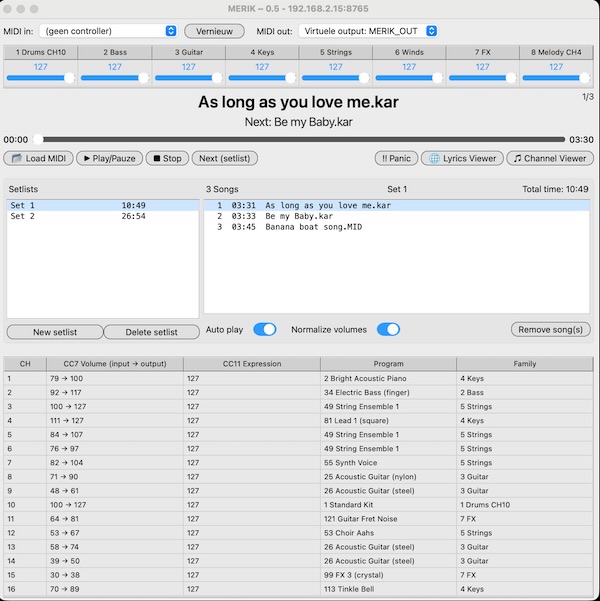Create a setlist with New setlist
600x601 pixels.
pyautogui.click(x=55, y=332)
